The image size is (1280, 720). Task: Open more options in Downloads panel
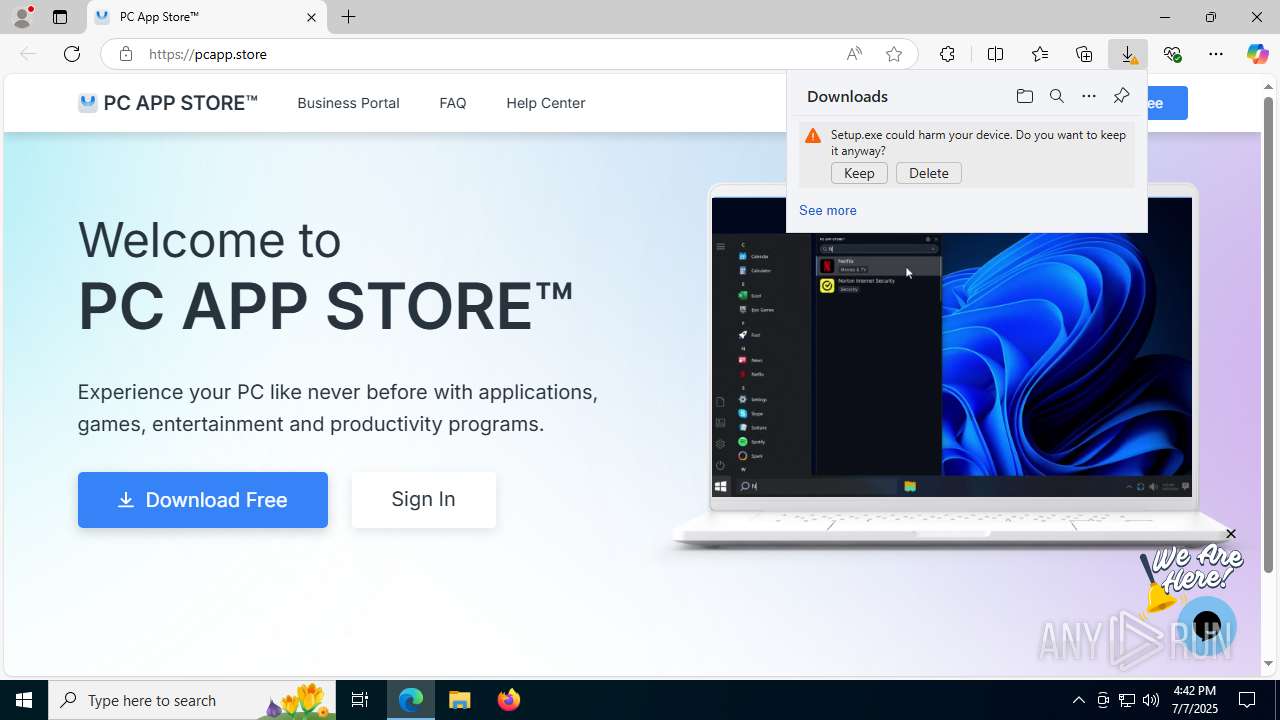(1089, 96)
